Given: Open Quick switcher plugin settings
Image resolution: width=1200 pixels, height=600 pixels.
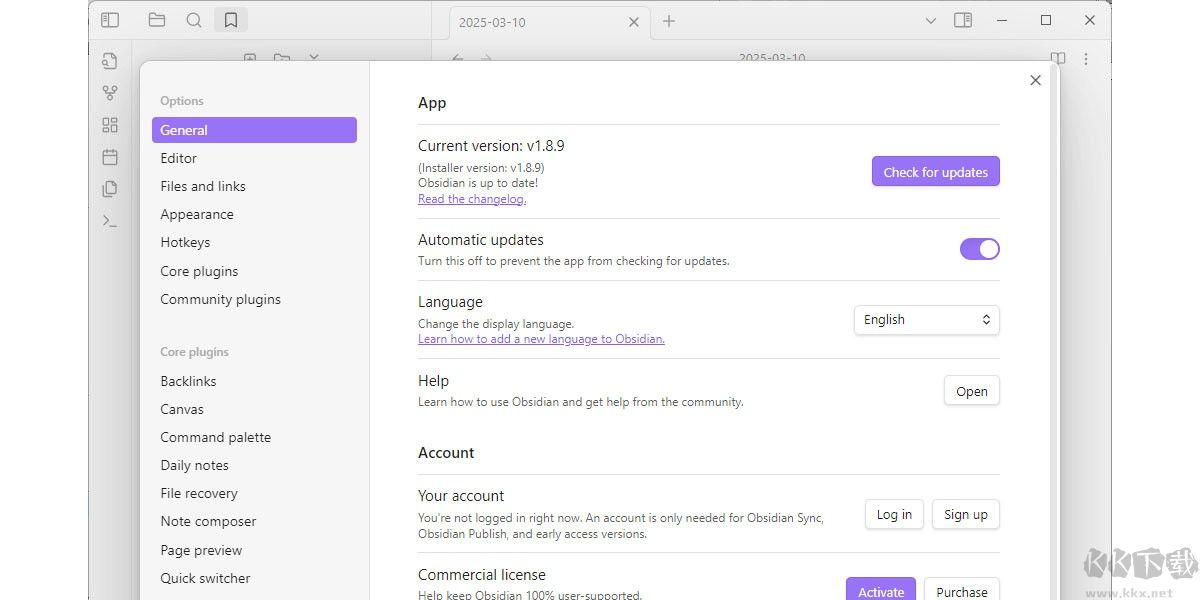Looking at the screenshot, I should (x=254, y=578).
